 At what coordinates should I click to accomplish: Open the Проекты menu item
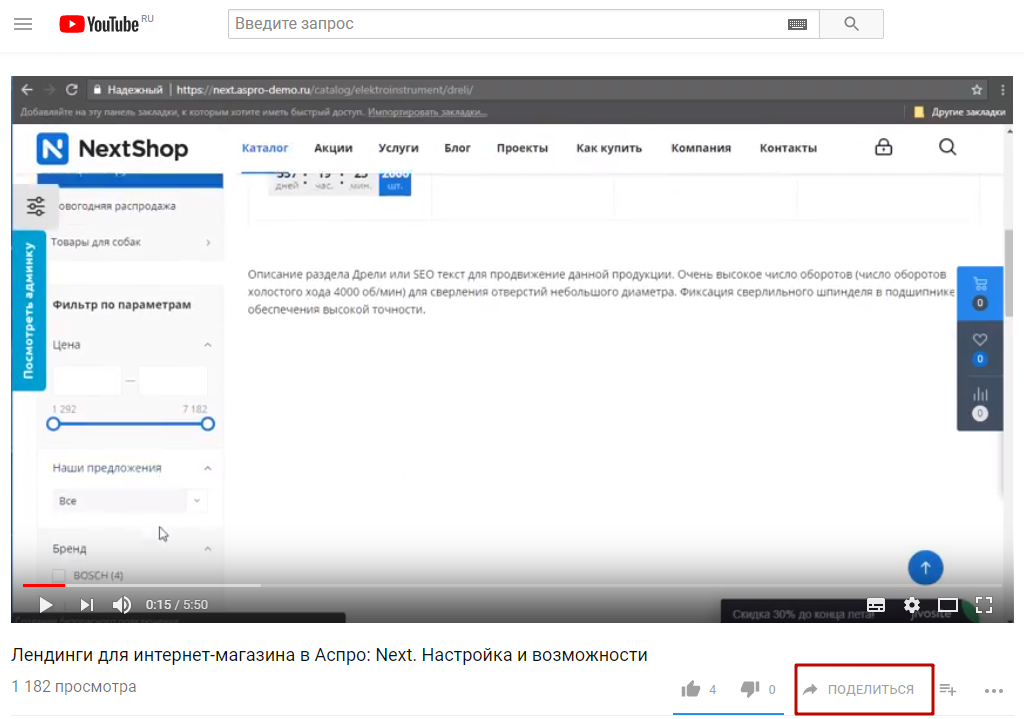coord(522,148)
